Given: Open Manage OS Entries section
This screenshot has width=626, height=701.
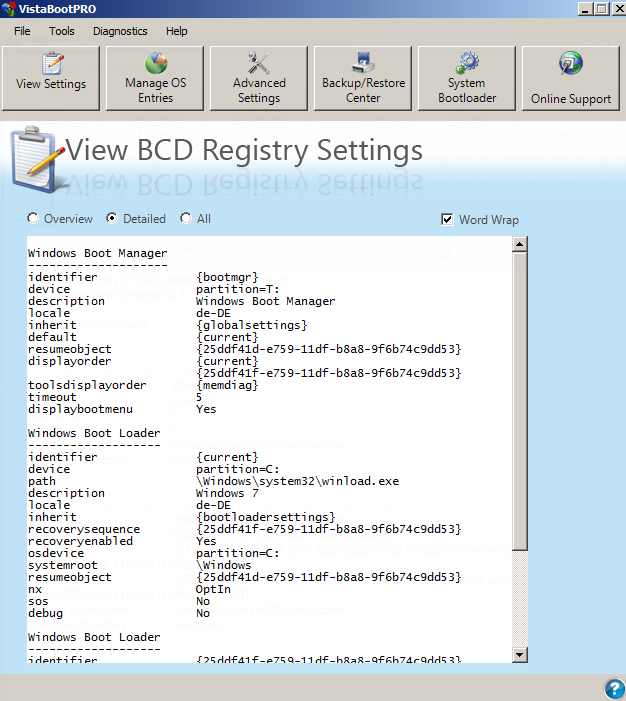Looking at the screenshot, I should (155, 78).
